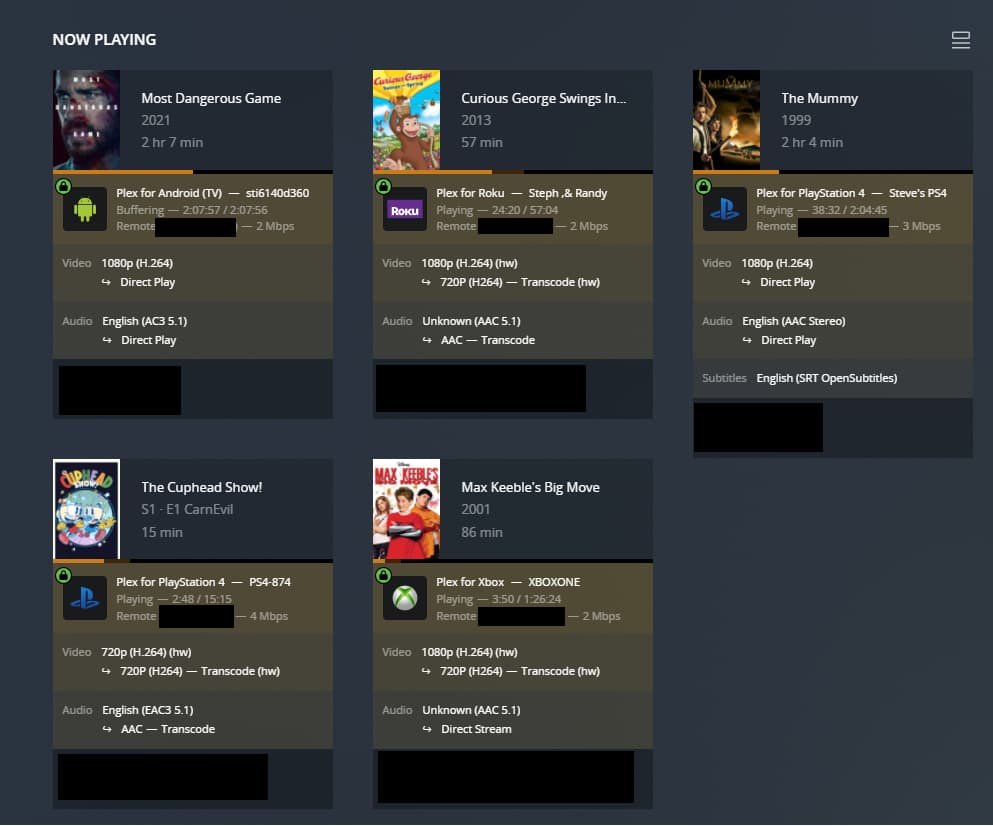Open The Cuphead Show! poster thumbnail
The width and height of the screenshot is (993, 826).
tap(86, 509)
